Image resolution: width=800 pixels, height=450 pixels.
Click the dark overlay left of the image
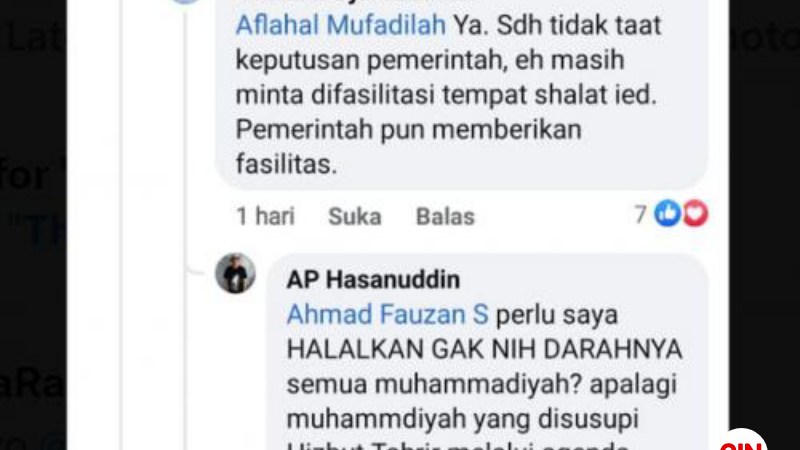tap(33, 225)
